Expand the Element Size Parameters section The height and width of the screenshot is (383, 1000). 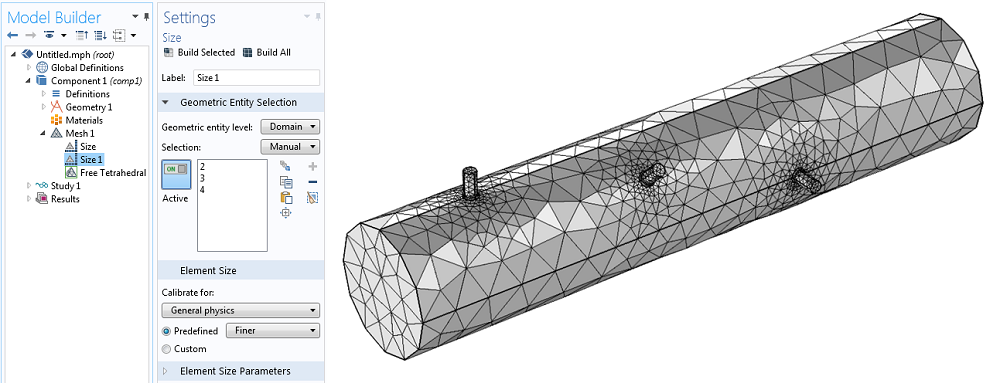tap(235, 371)
